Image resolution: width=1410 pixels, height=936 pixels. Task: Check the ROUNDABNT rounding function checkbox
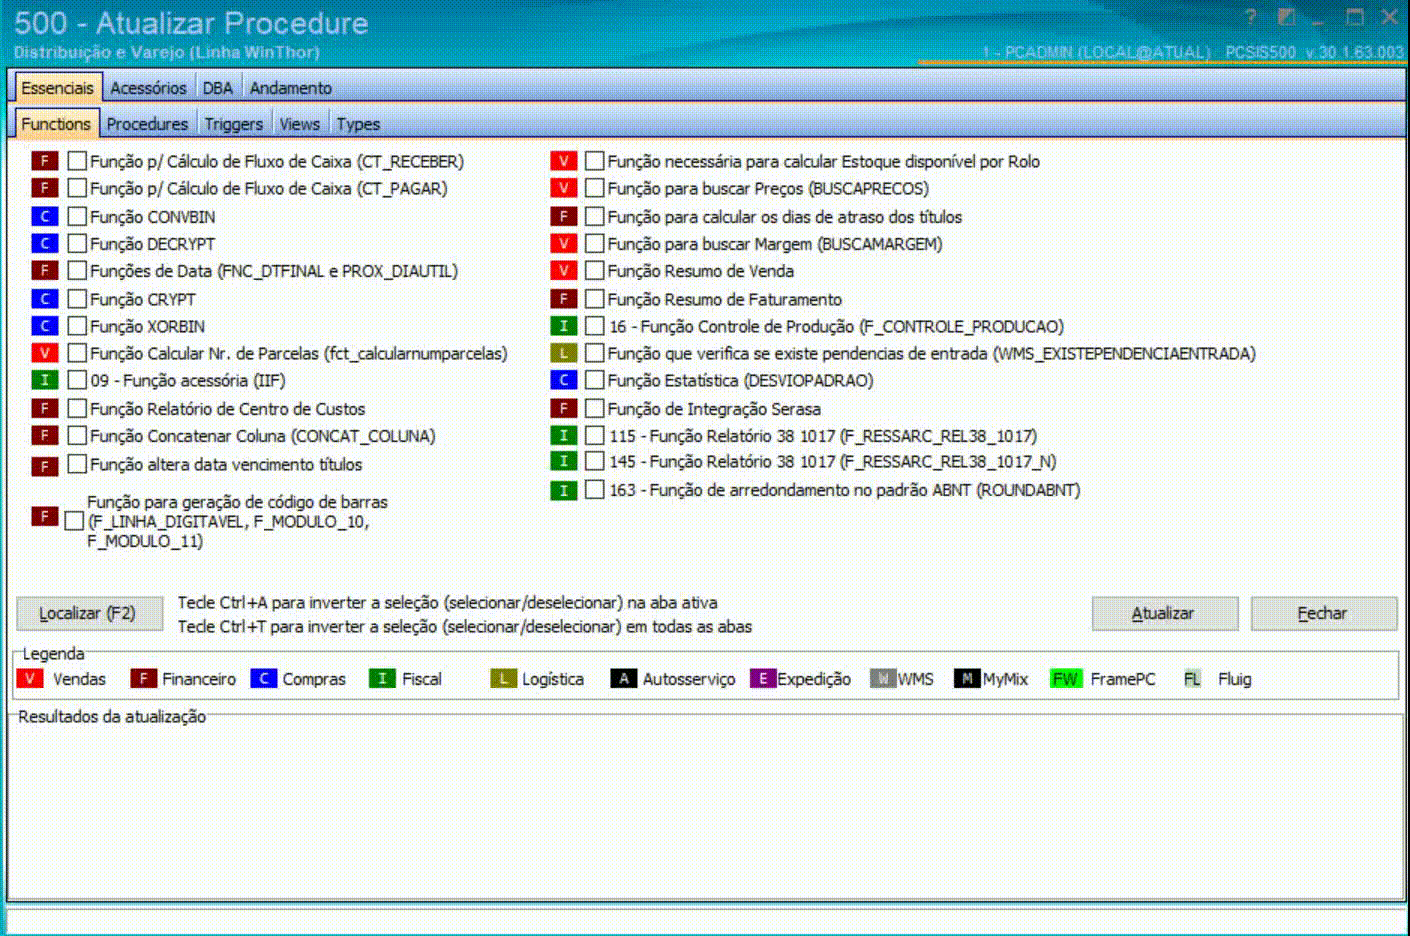point(595,490)
